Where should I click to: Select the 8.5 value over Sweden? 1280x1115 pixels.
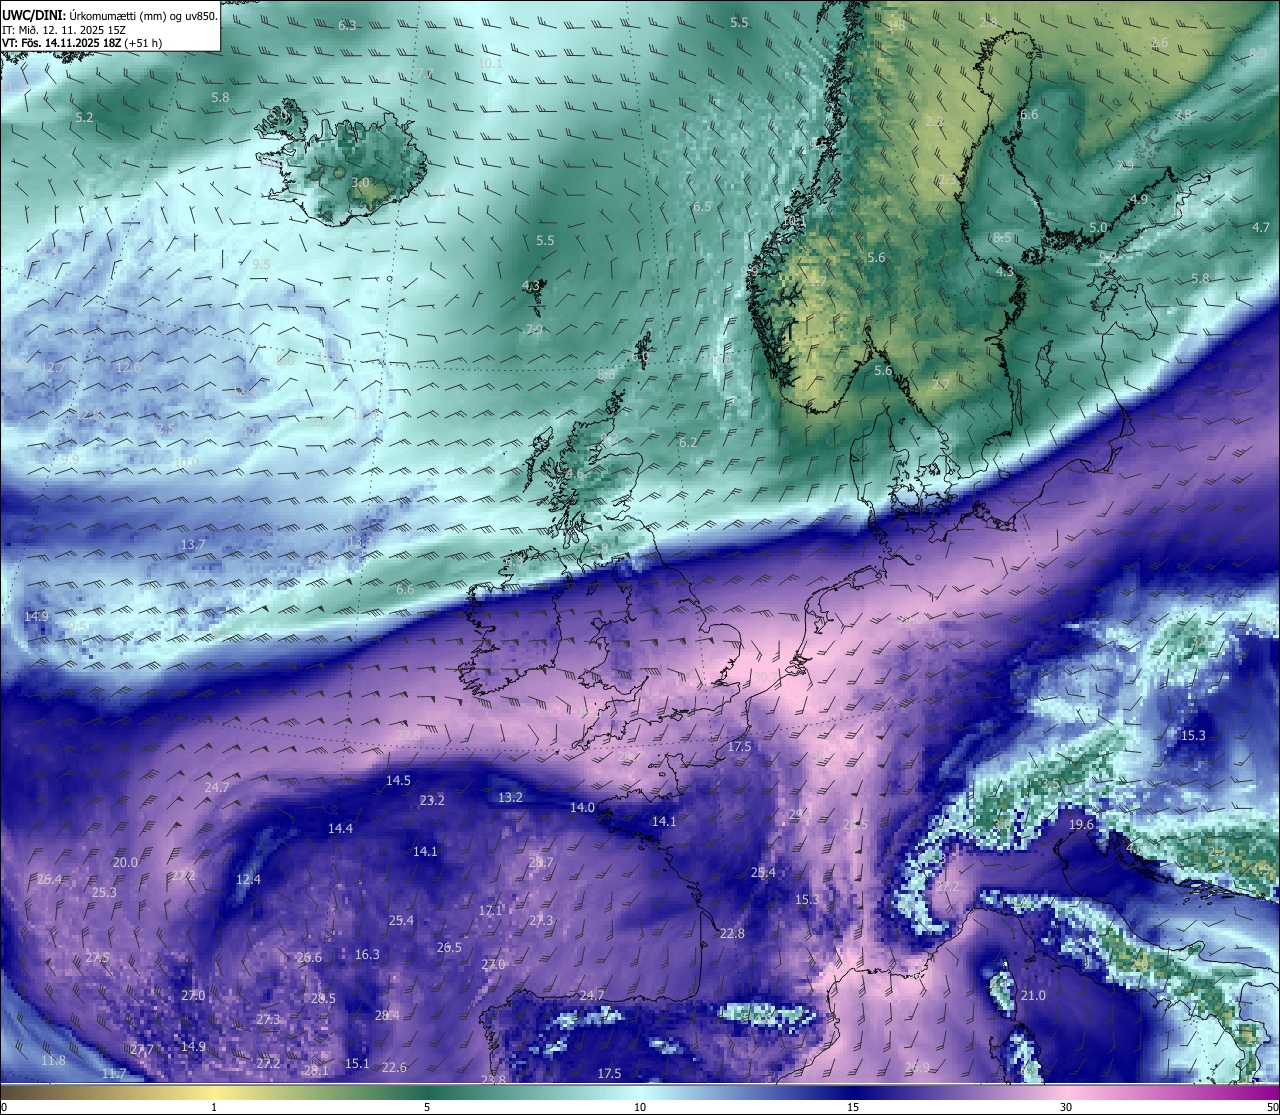pyautogui.click(x=1002, y=237)
